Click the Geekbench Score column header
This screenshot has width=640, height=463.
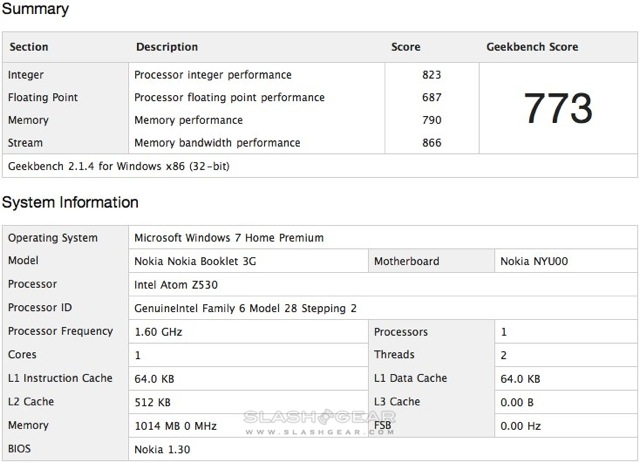point(531,47)
